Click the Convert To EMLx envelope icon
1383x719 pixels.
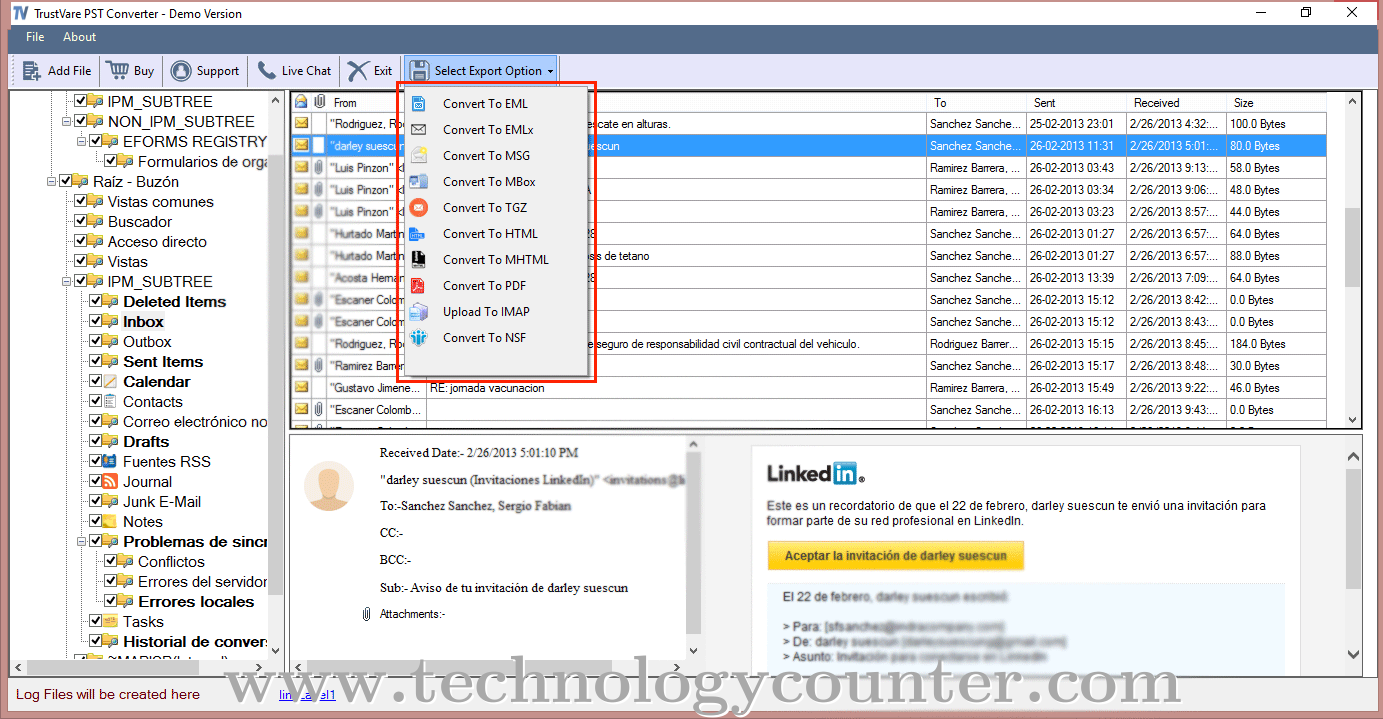tap(420, 129)
